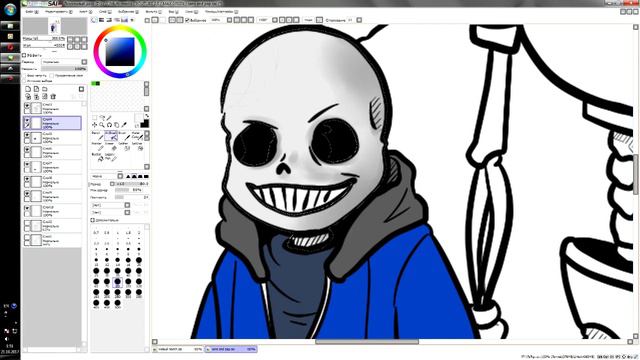Toggle preserve opacity checkbox

tap(24, 76)
